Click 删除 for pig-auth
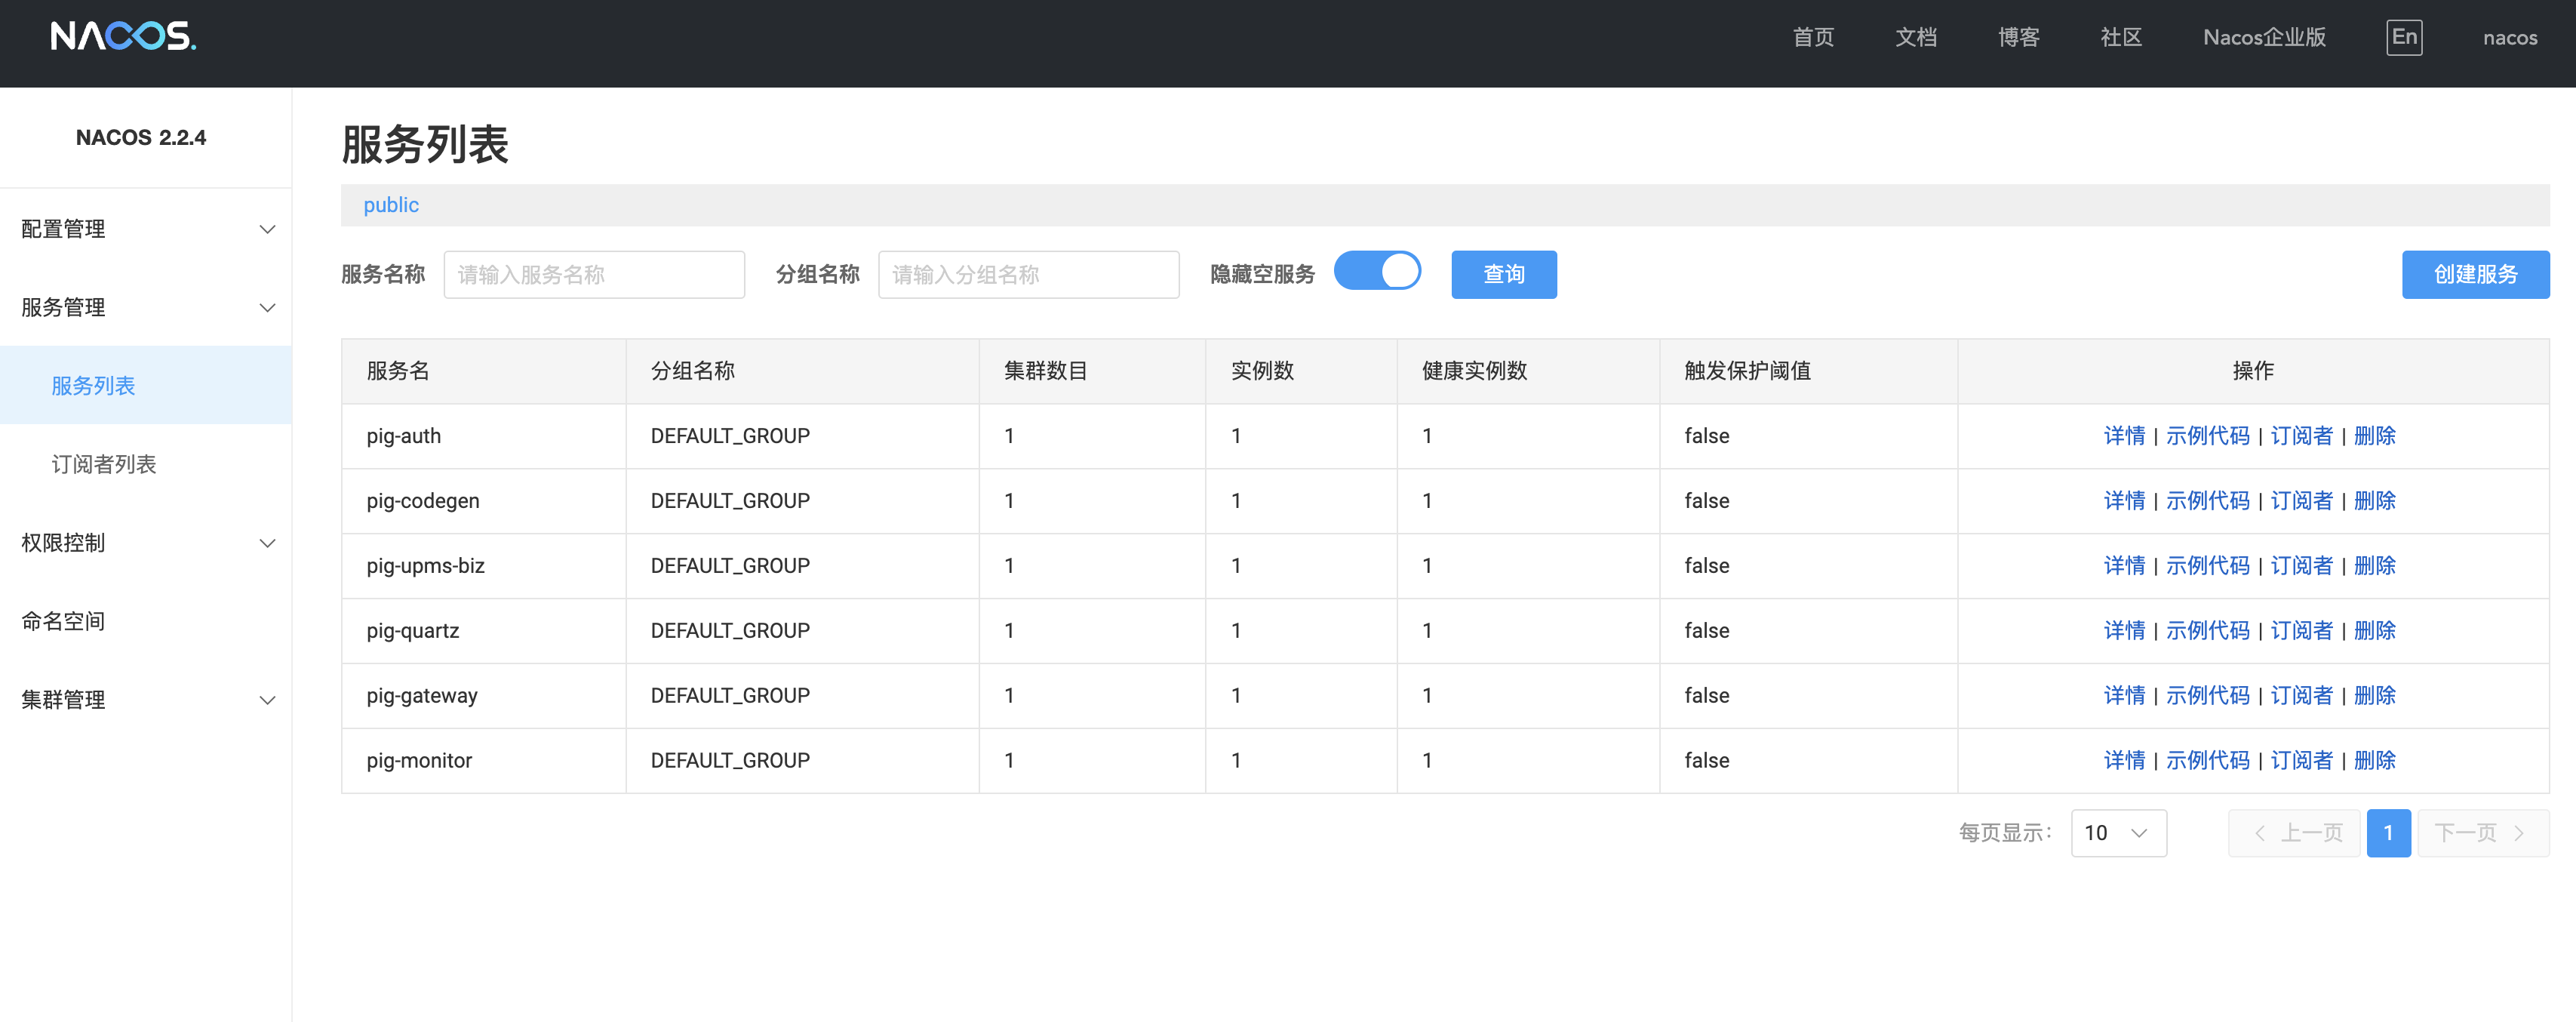Viewport: 2576px width, 1022px height. click(x=2374, y=436)
